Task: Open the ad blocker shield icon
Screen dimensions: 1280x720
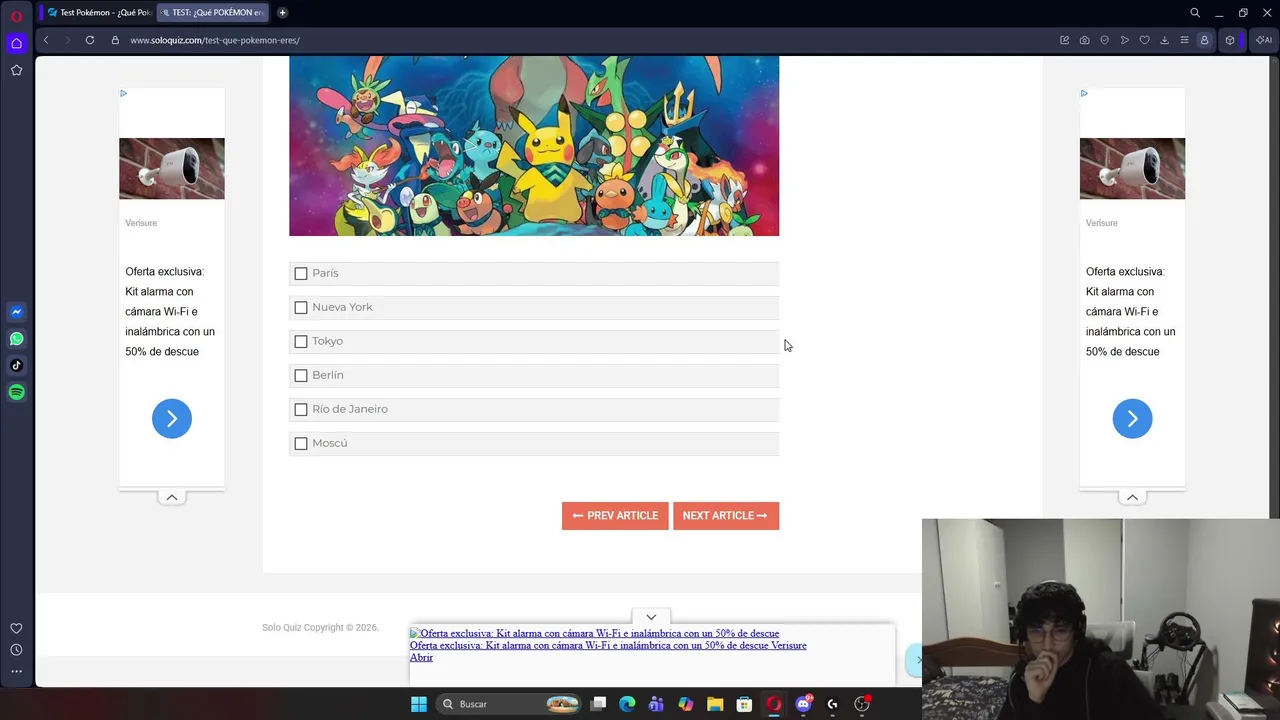Action: (x=1105, y=40)
